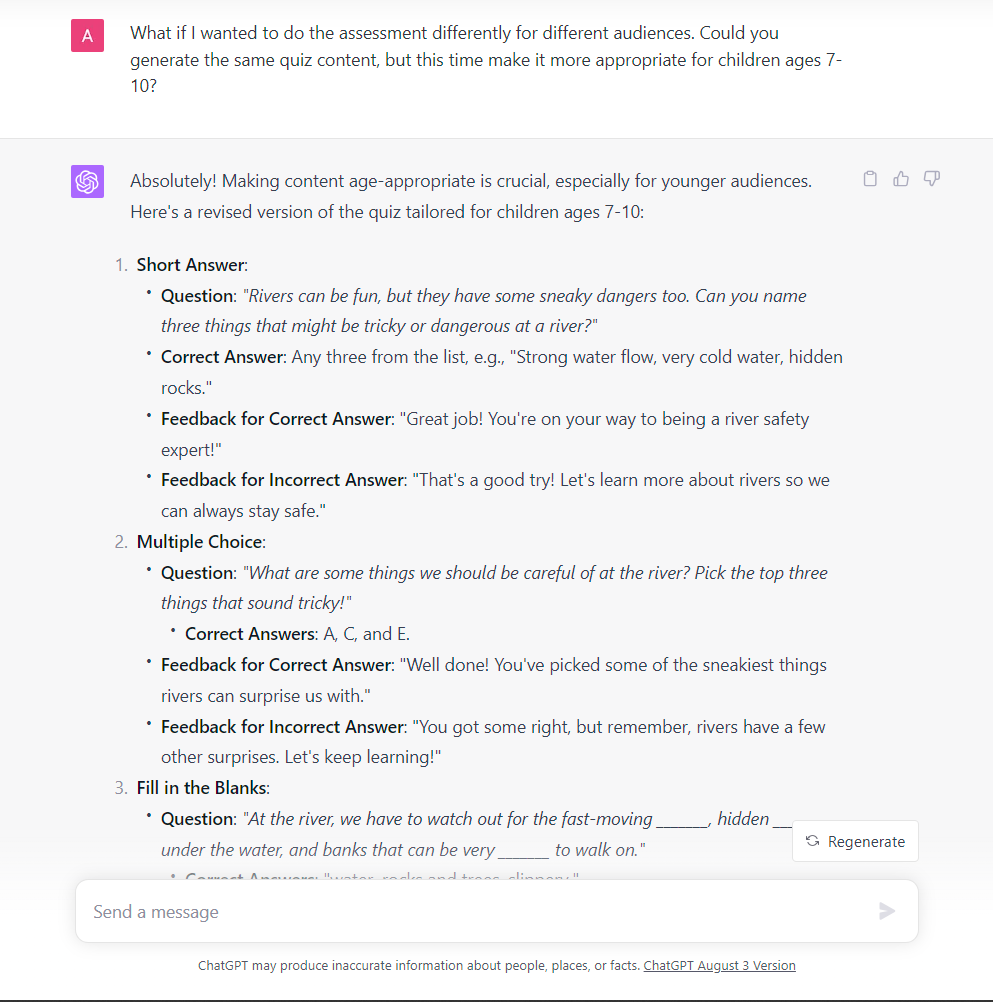
Task: Give the response a thumbs down
Action: pos(931,179)
